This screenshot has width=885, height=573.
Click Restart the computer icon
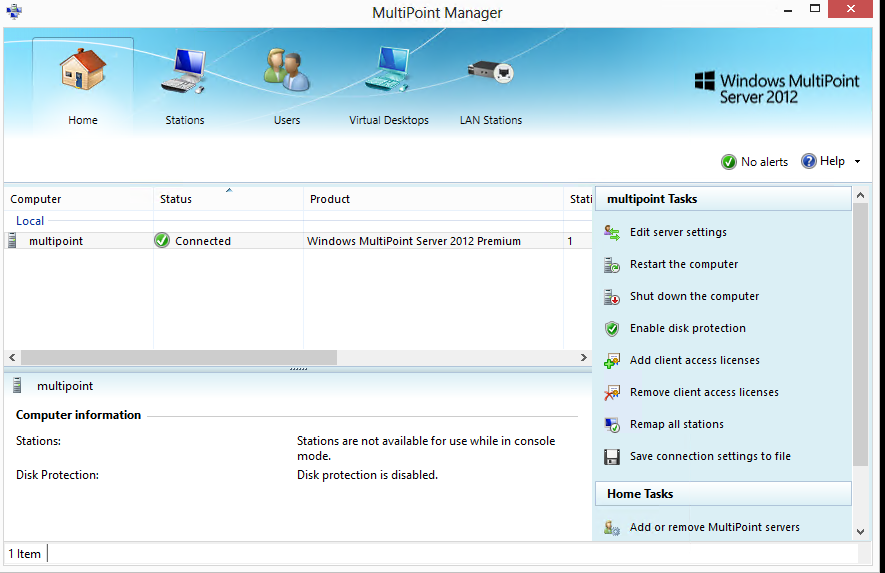pos(612,265)
